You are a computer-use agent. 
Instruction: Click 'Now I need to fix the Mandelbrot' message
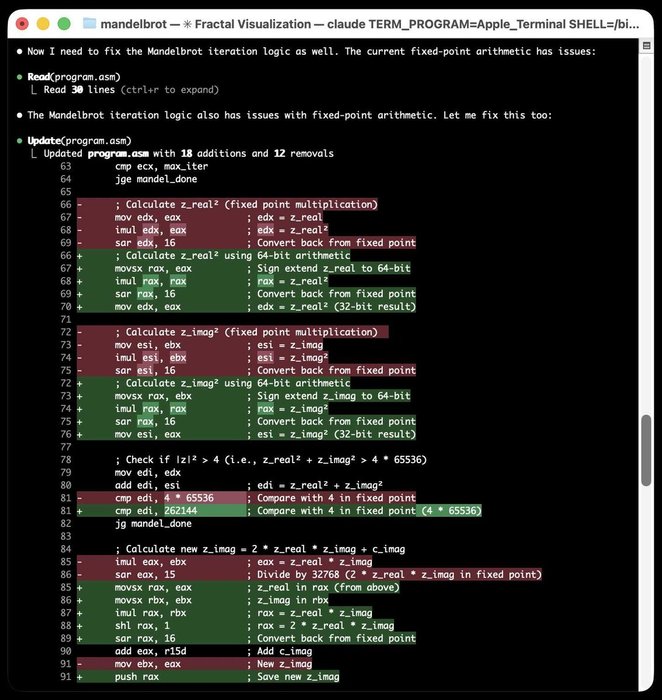point(311,51)
